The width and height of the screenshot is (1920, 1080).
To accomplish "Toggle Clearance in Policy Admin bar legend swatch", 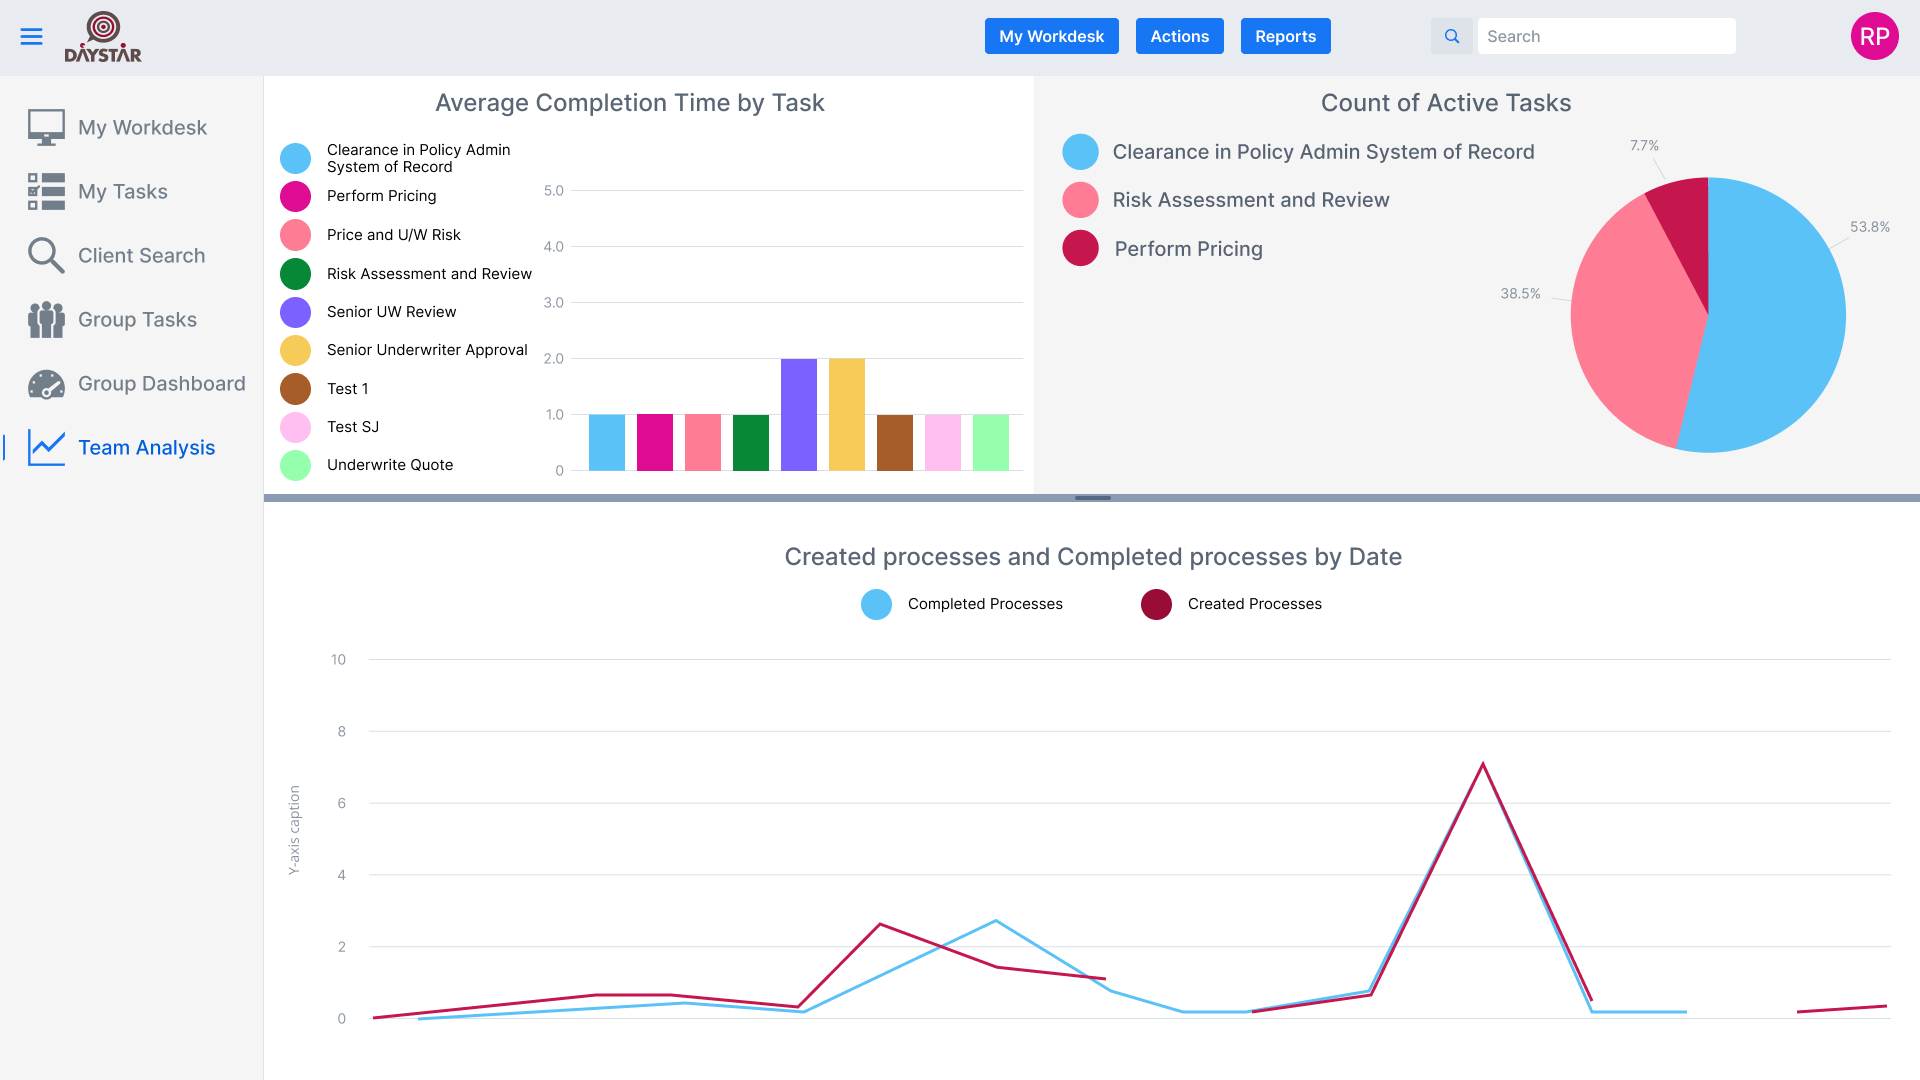I will click(x=295, y=158).
